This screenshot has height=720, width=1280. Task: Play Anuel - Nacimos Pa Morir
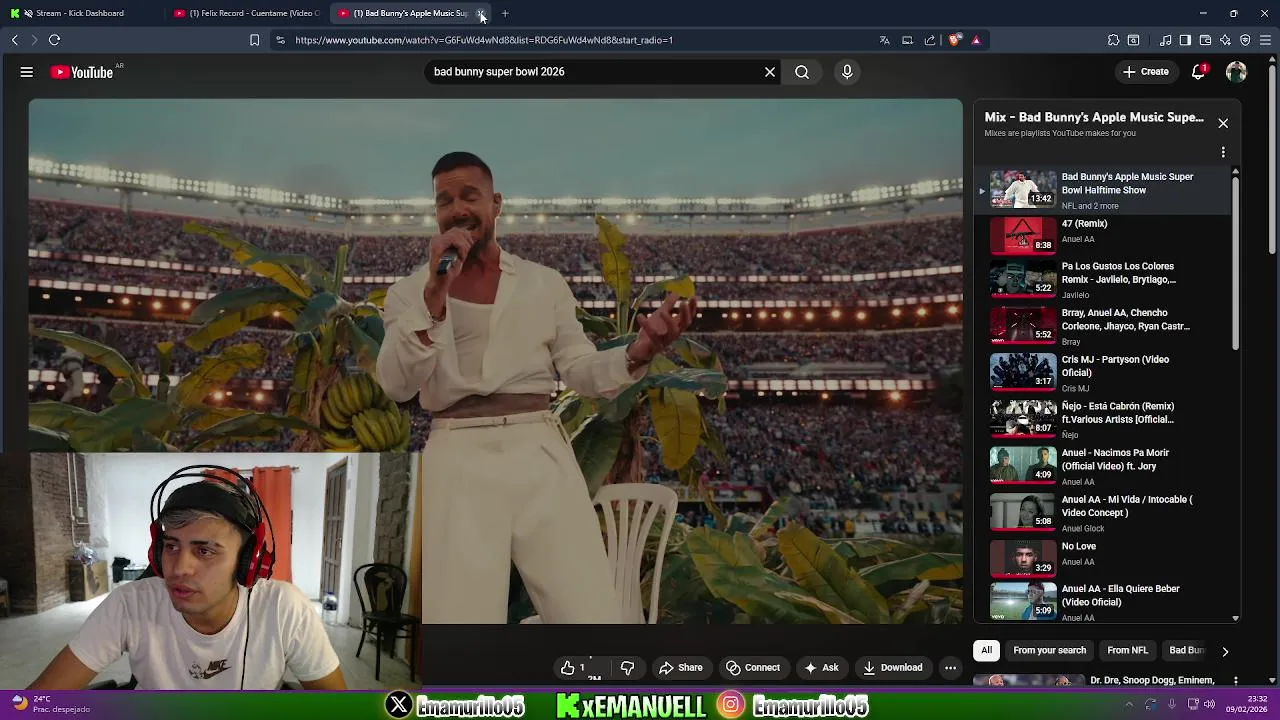(1105, 465)
